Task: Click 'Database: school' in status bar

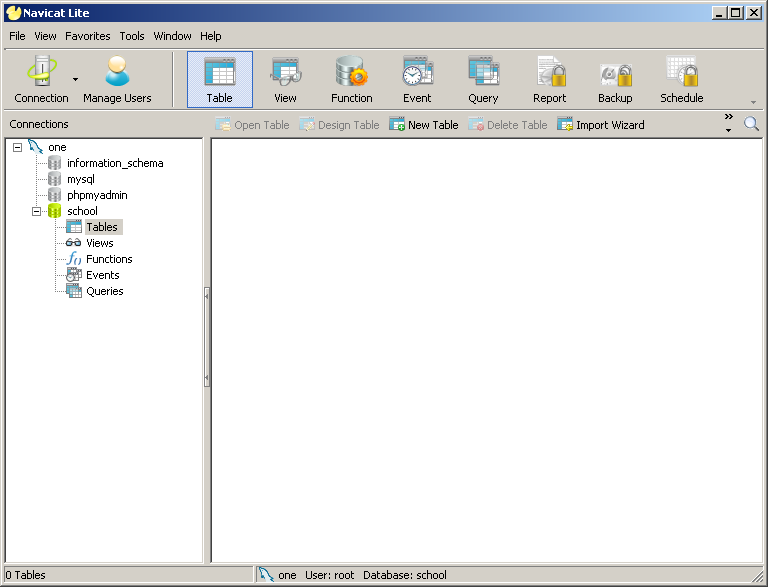Action: (x=405, y=575)
